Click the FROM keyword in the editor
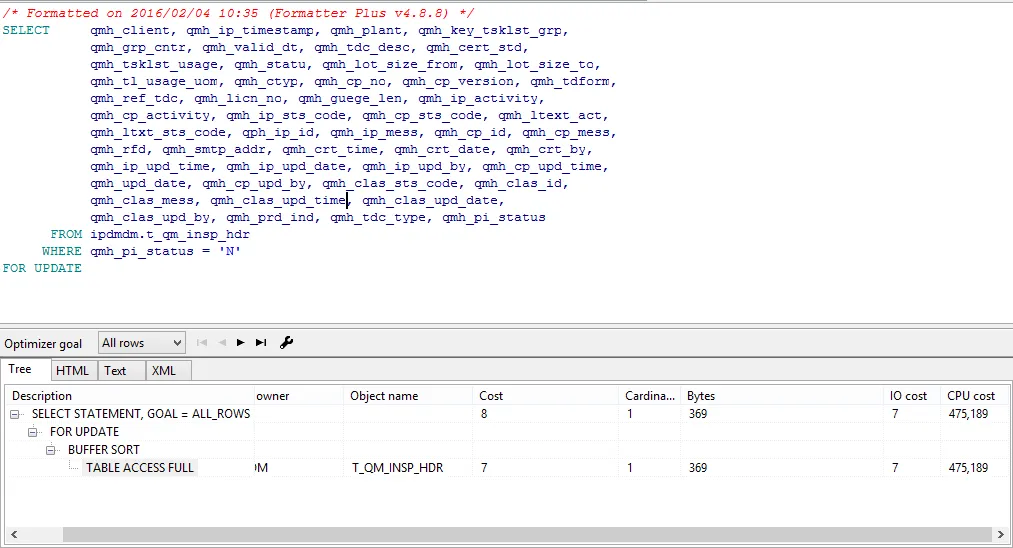1013x548 pixels. [66, 235]
